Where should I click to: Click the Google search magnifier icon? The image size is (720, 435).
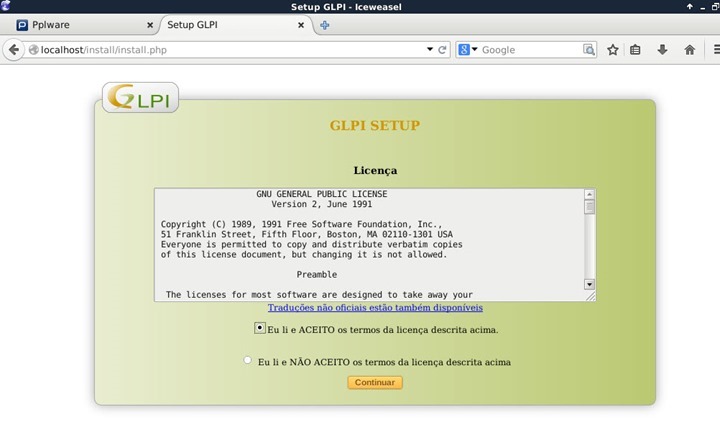coord(589,50)
